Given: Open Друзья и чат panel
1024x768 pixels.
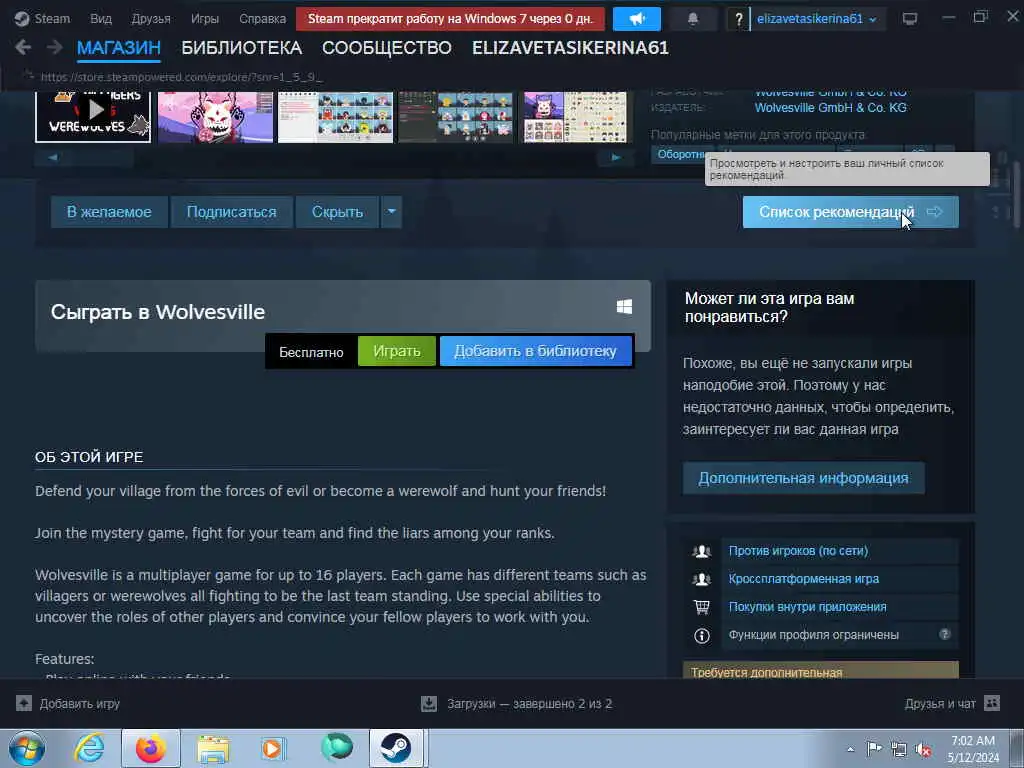Looking at the screenshot, I should (940, 703).
